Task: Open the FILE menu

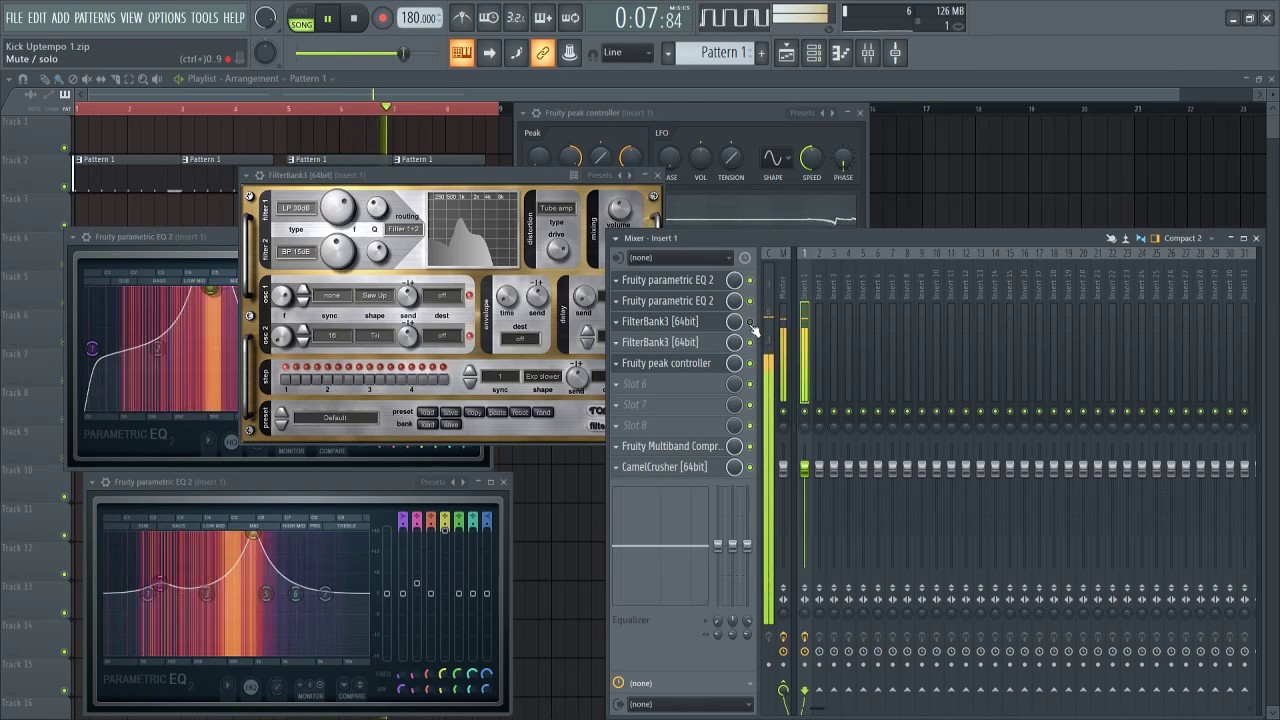Action: [14, 18]
